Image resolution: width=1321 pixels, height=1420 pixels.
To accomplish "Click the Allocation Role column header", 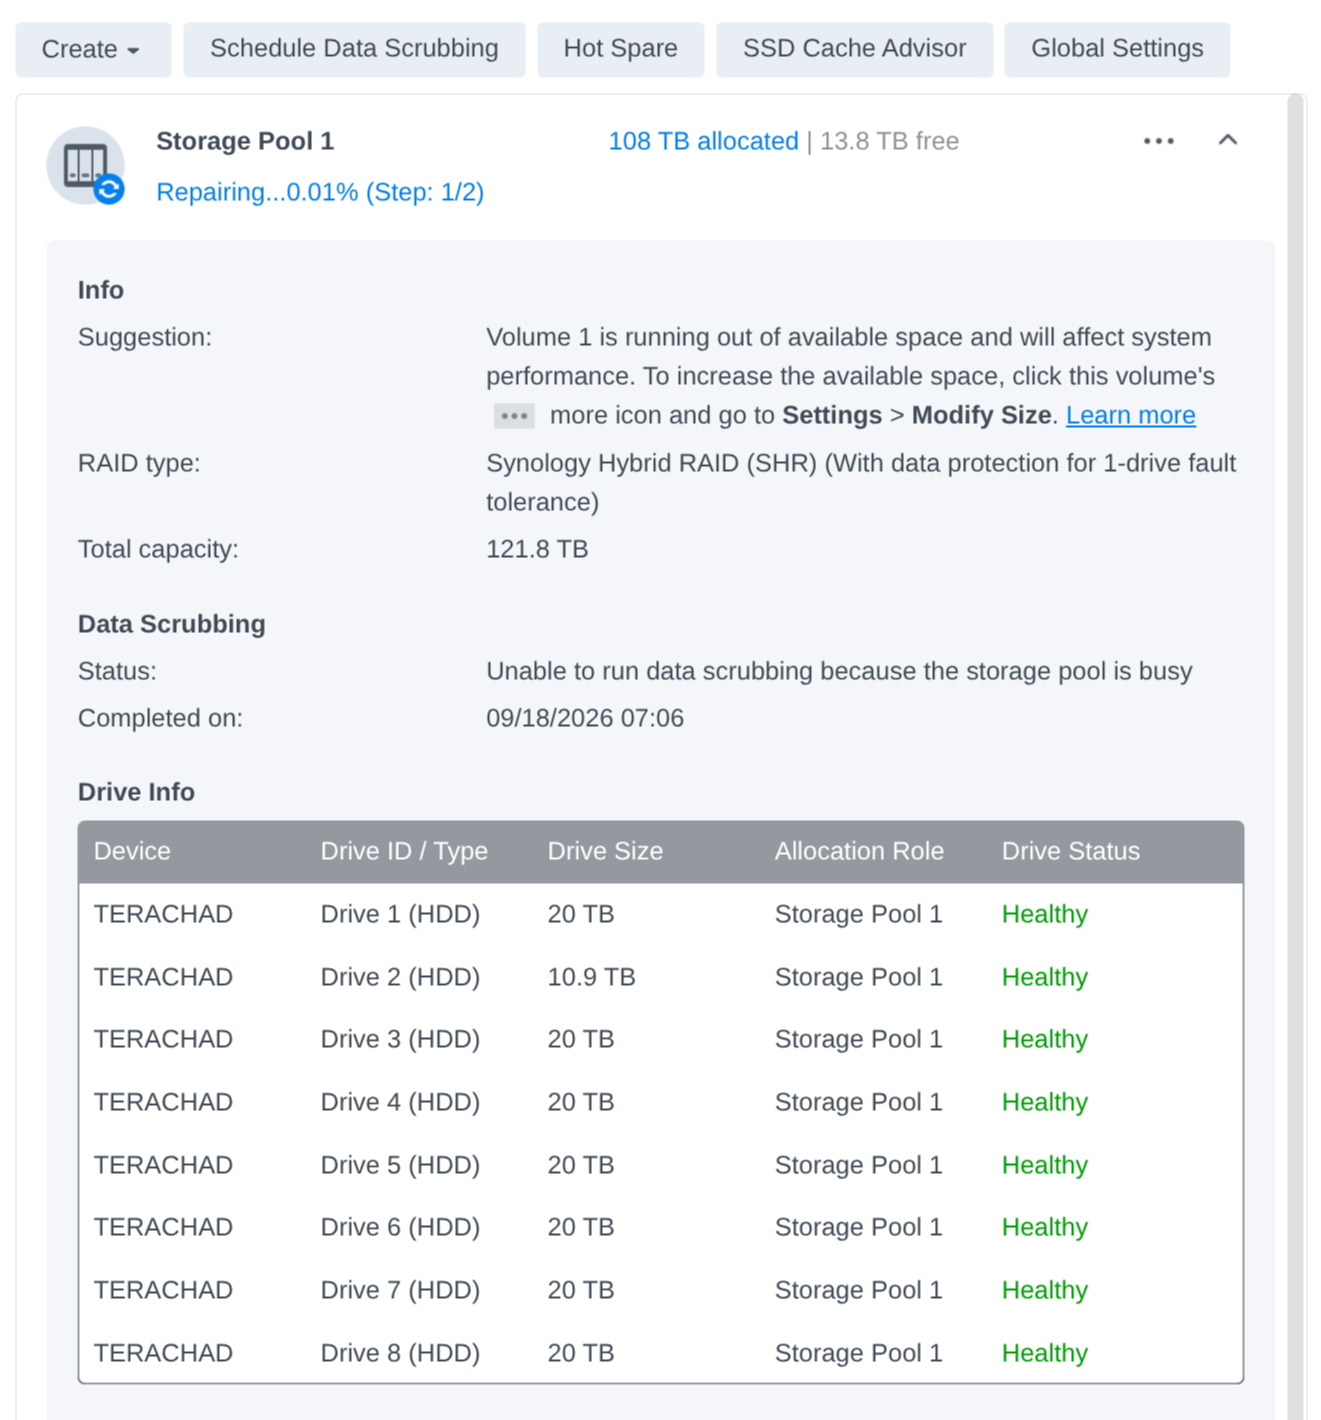I will pyautogui.click(x=859, y=851).
